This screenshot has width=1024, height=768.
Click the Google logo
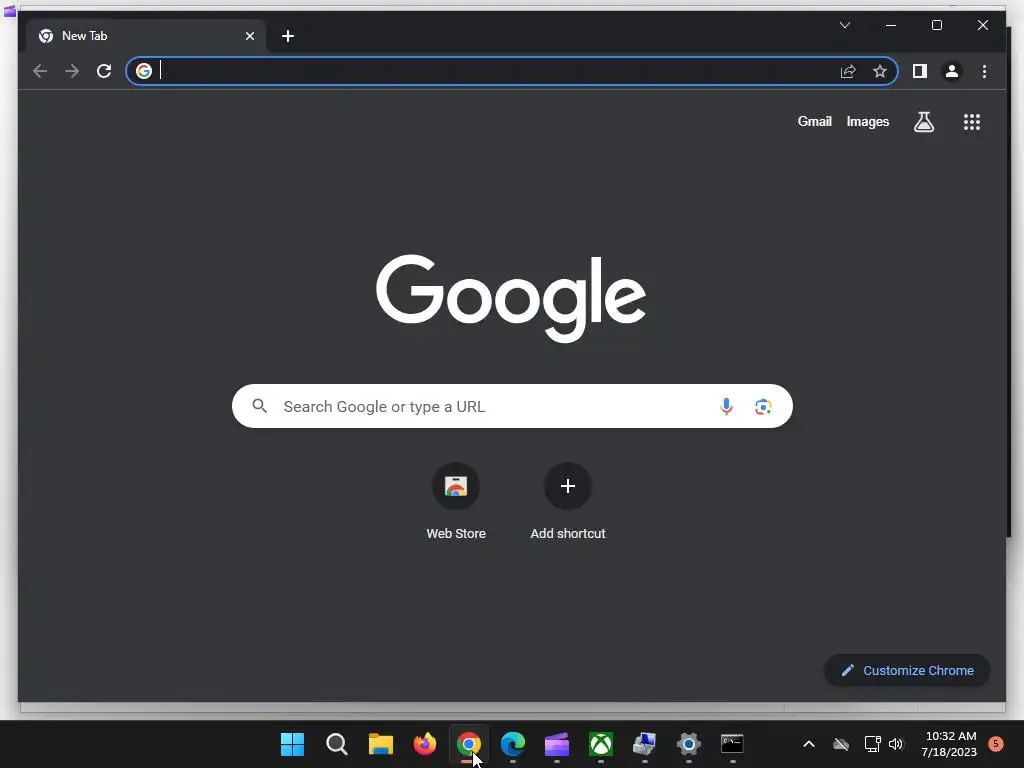pos(511,298)
